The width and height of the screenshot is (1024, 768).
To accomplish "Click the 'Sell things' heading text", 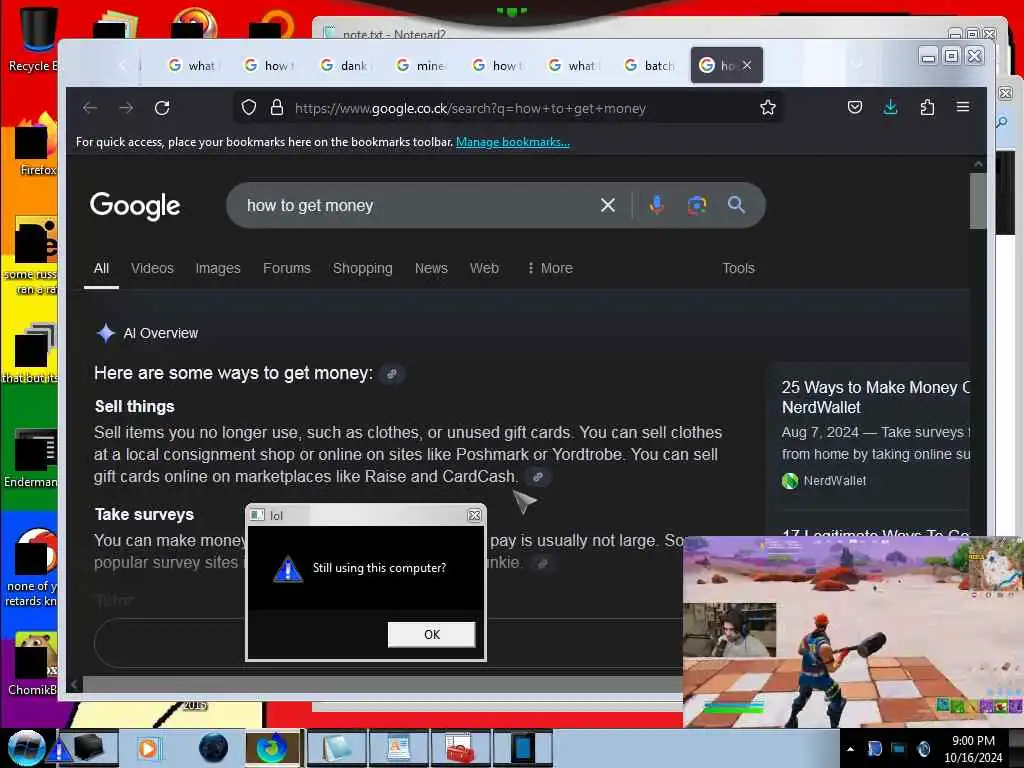I will [x=135, y=407].
